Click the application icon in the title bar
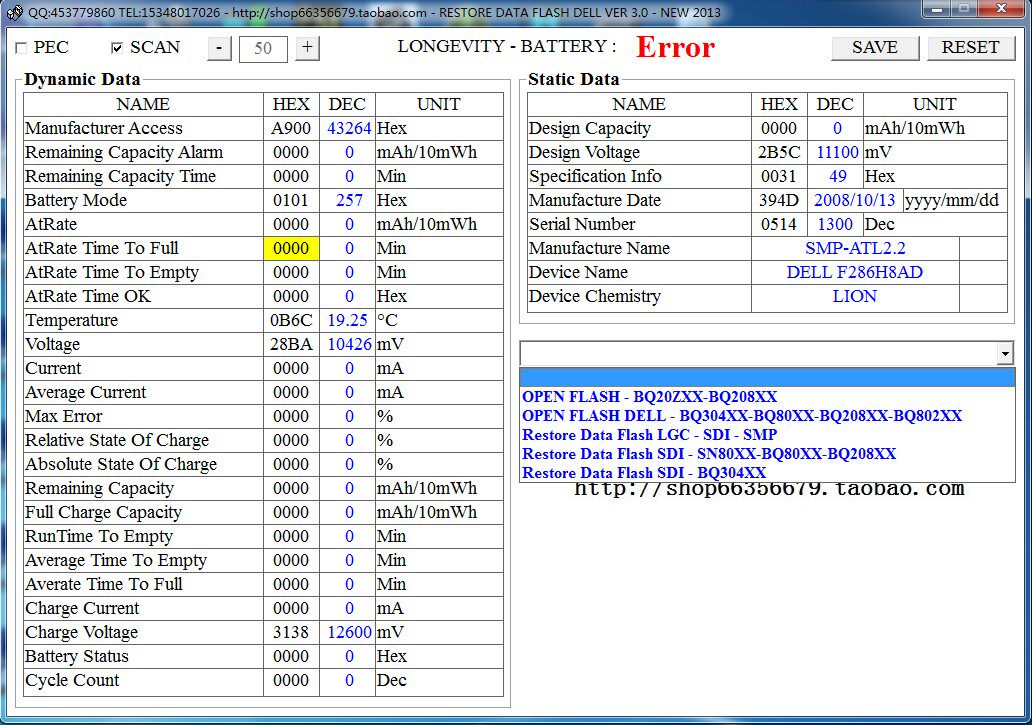Image resolution: width=1032 pixels, height=725 pixels. pos(13,10)
